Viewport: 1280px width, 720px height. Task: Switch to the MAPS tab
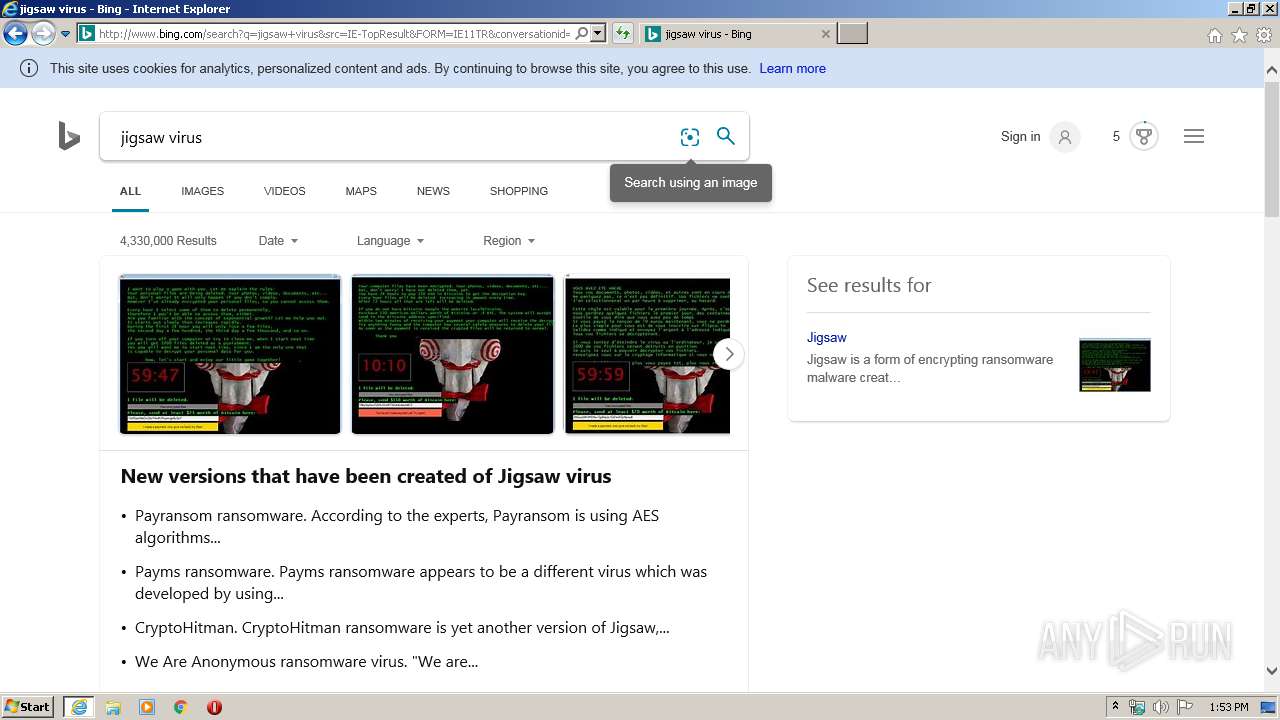pyautogui.click(x=361, y=191)
